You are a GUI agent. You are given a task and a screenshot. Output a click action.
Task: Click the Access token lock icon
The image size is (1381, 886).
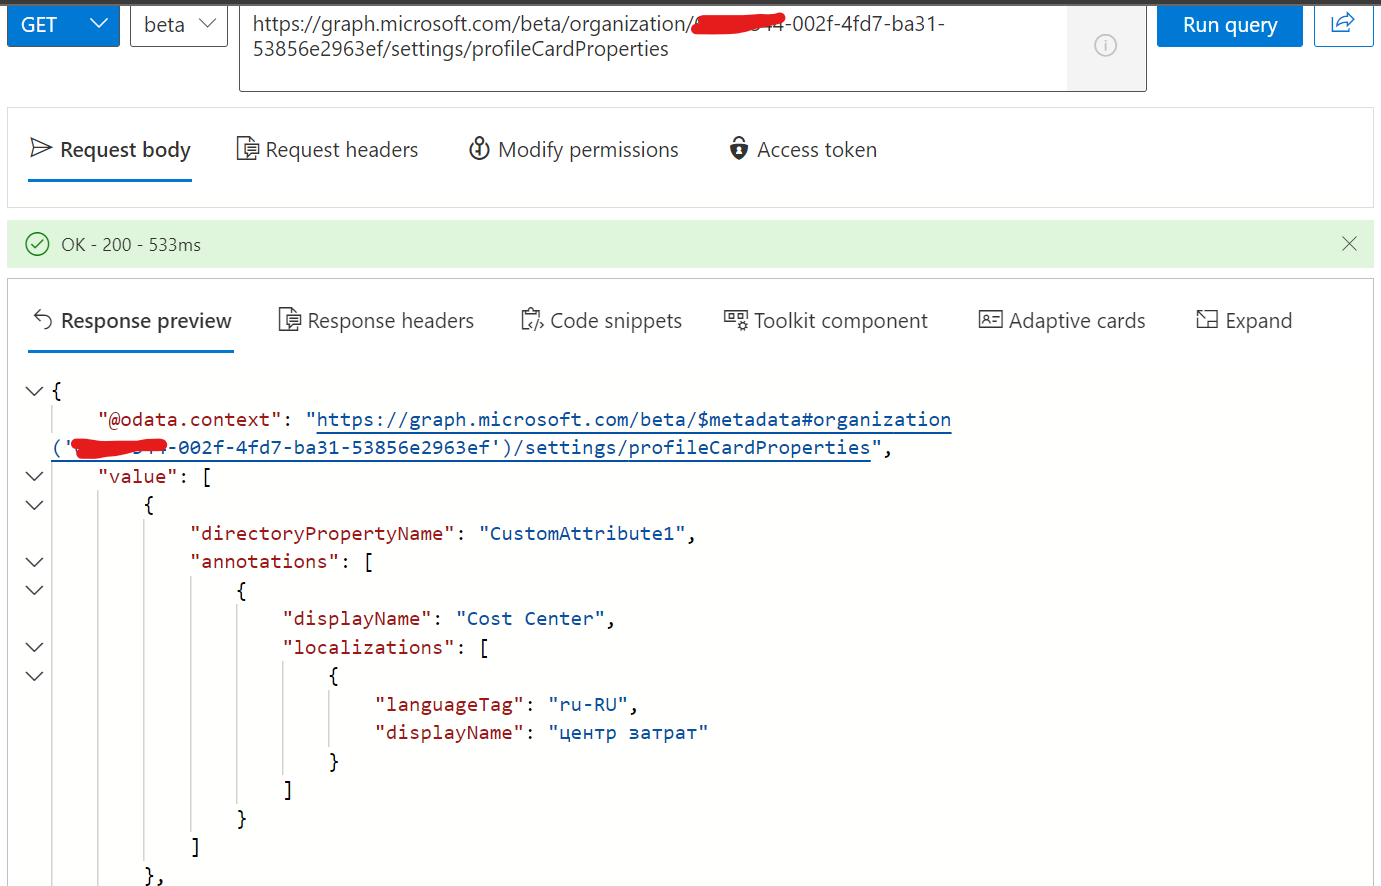coord(739,149)
